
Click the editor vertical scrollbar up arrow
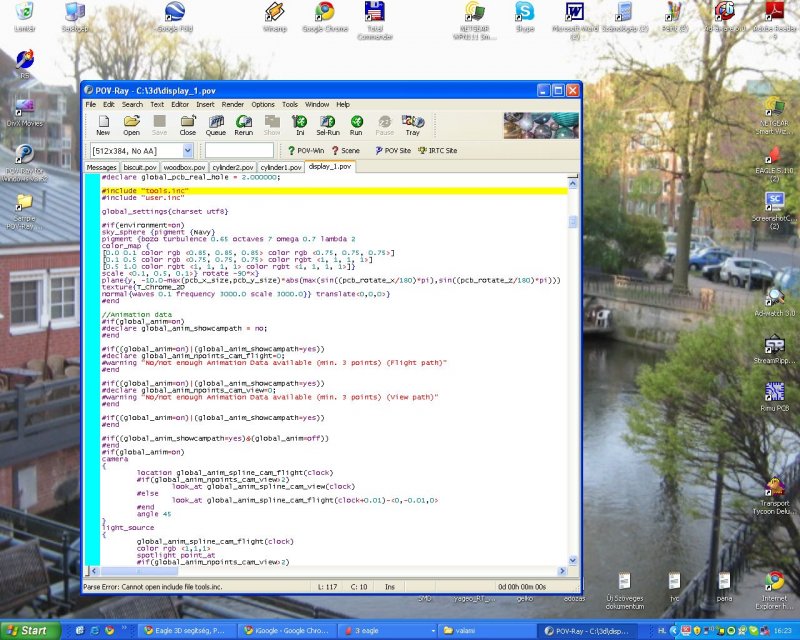(x=573, y=184)
